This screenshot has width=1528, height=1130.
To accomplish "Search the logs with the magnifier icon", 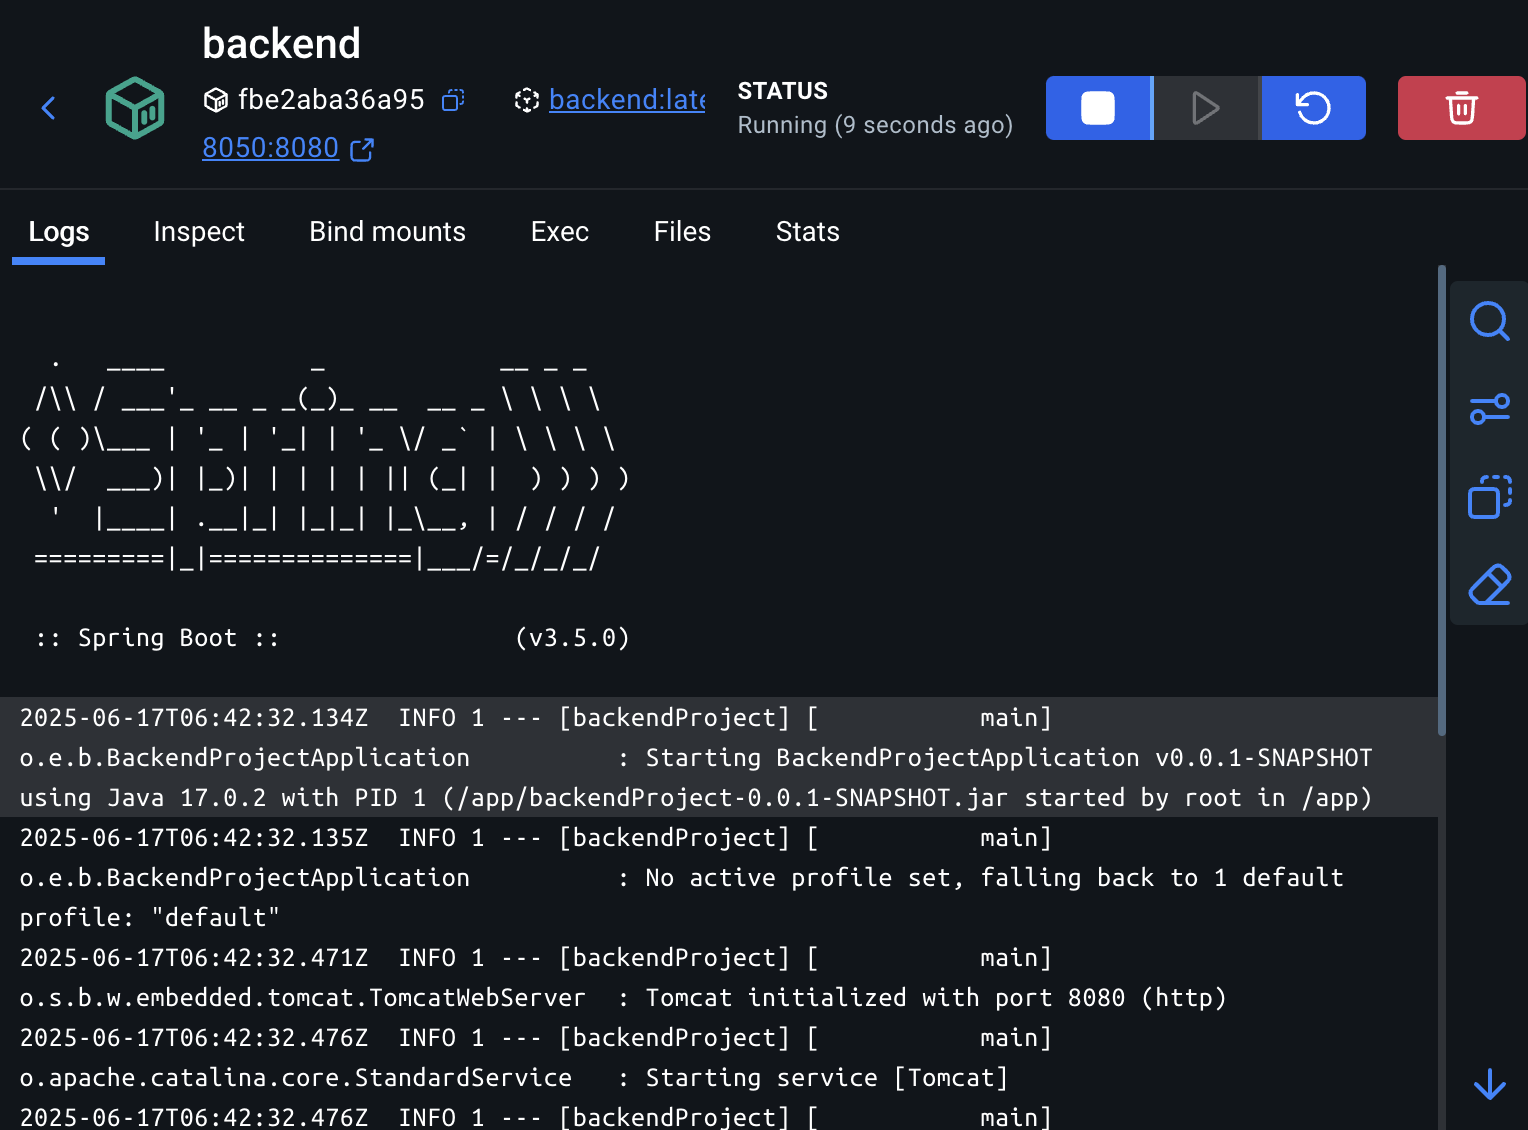I will 1489,321.
